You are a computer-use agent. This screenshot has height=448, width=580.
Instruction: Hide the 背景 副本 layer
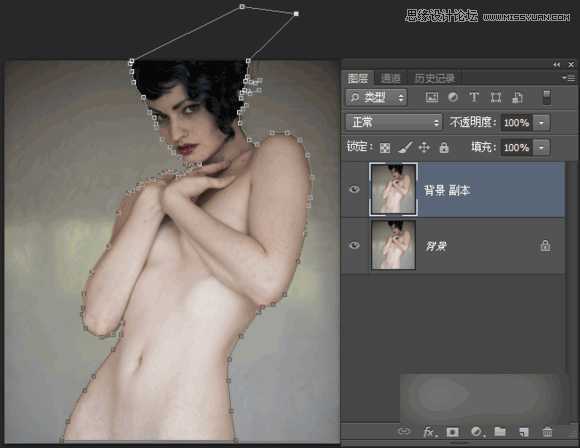click(x=354, y=189)
